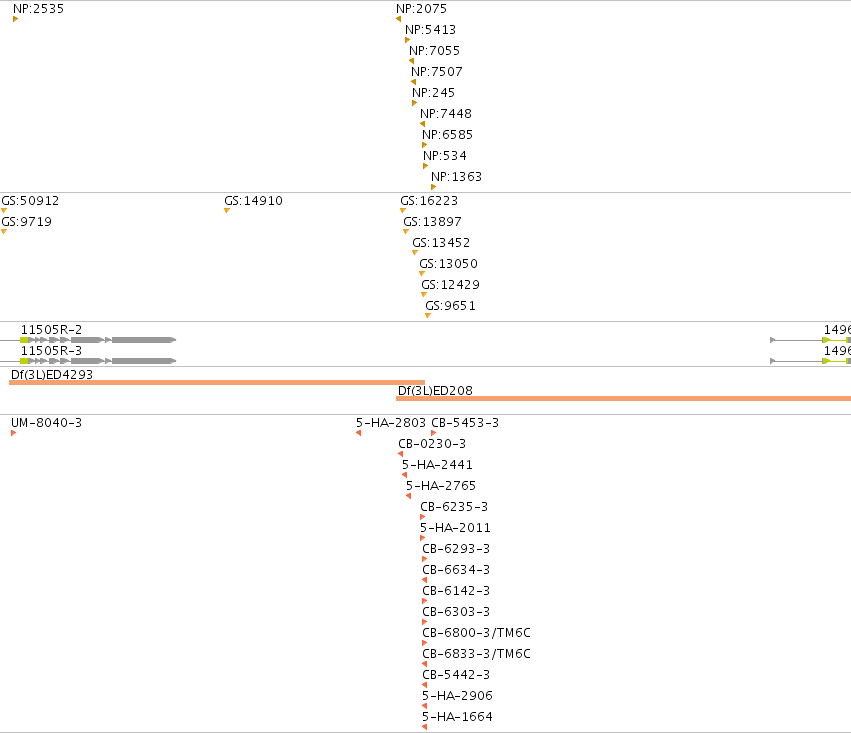Select the CB-6293-3 insertion label
The height and width of the screenshot is (733, 851).
click(456, 549)
